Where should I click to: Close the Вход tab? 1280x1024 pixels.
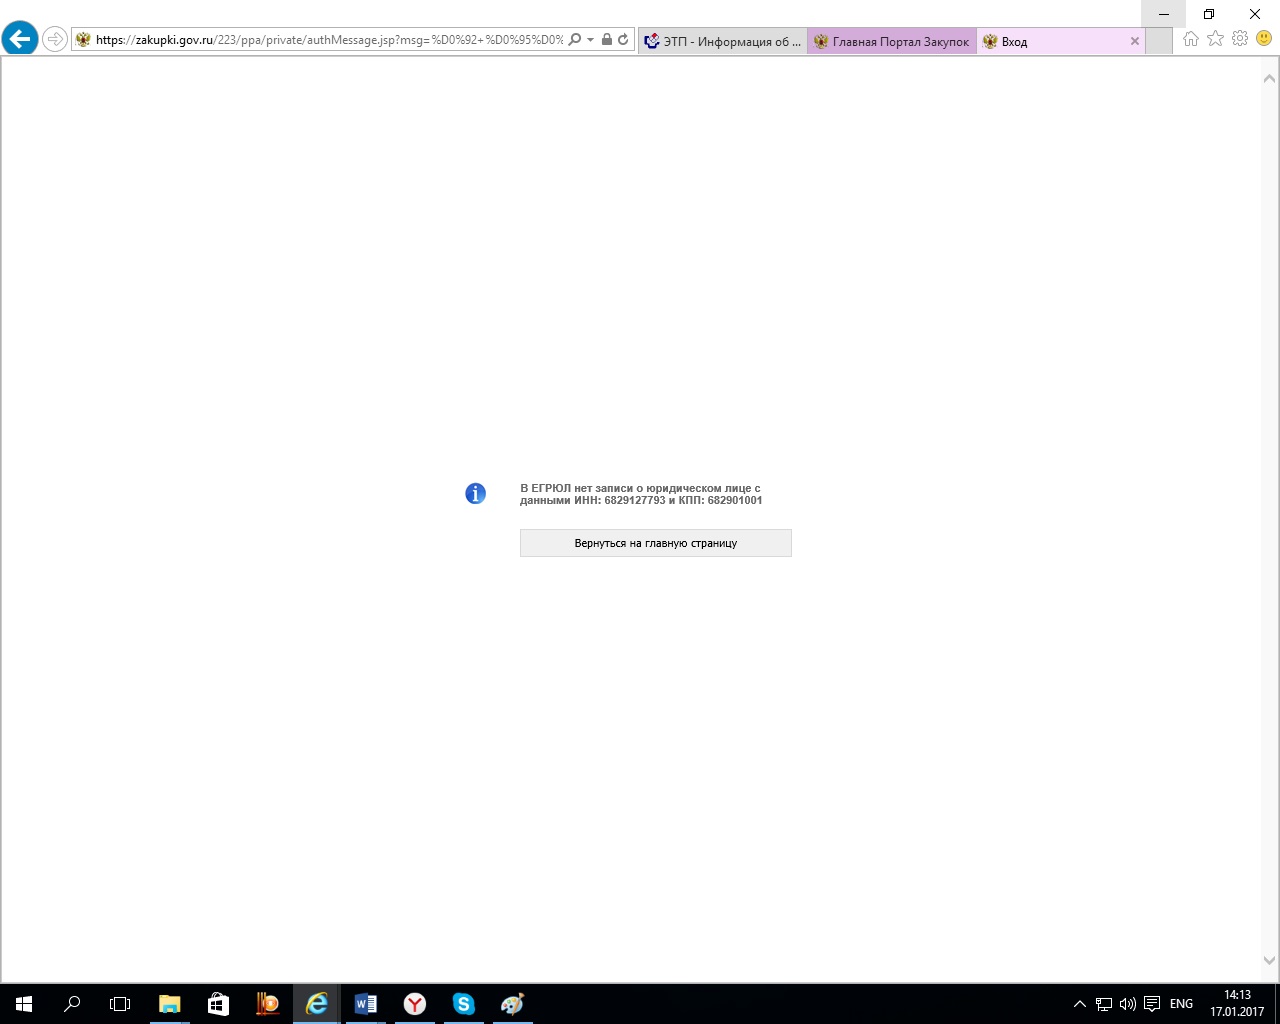[1134, 41]
